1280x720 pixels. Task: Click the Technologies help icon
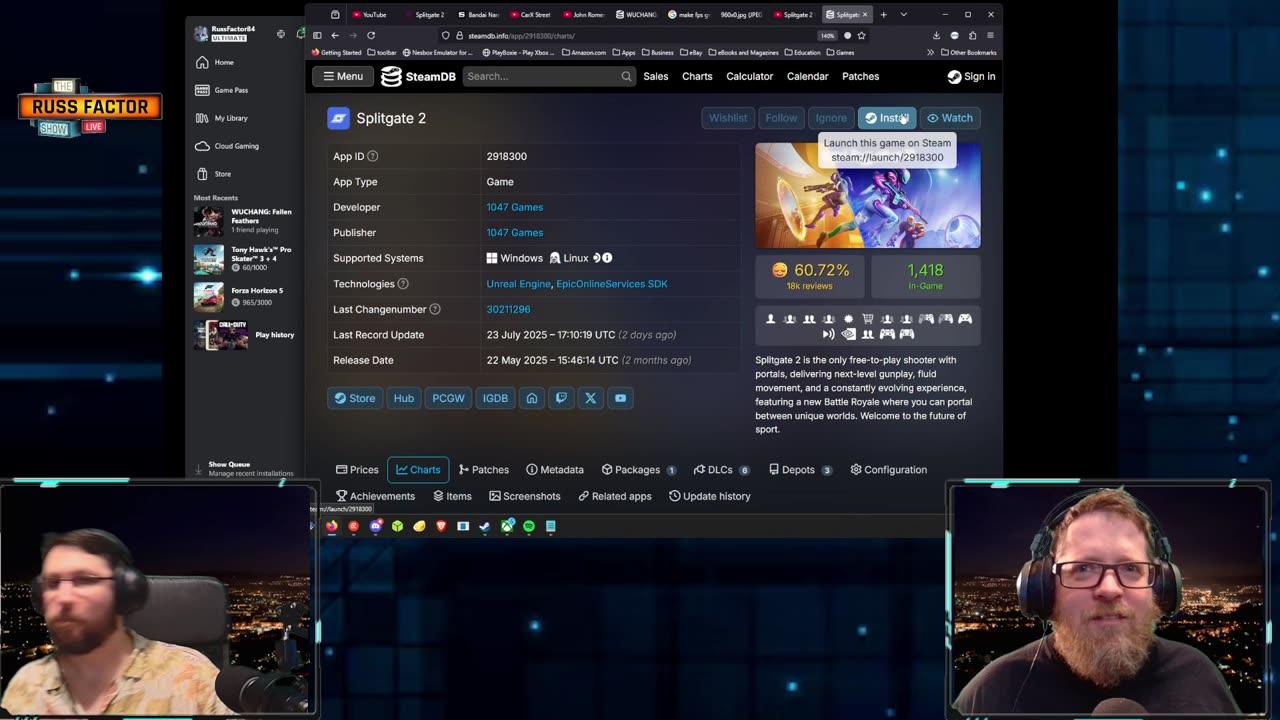[x=403, y=284]
